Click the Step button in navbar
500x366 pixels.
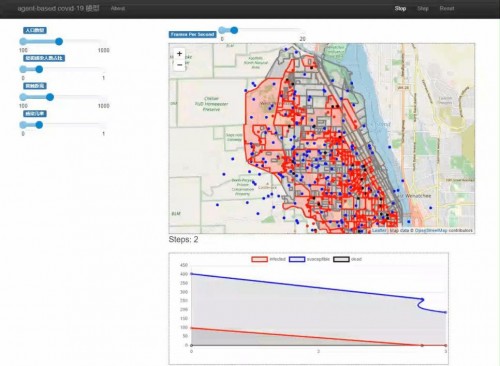pyautogui.click(x=423, y=9)
